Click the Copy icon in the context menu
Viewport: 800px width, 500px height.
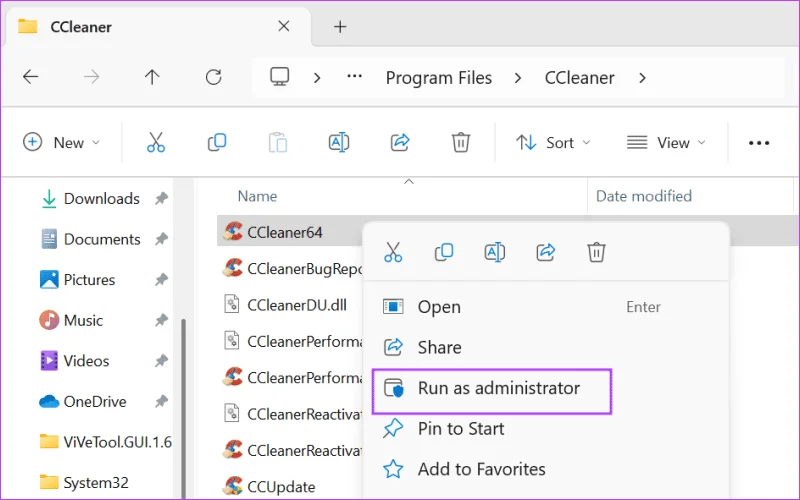(x=444, y=252)
